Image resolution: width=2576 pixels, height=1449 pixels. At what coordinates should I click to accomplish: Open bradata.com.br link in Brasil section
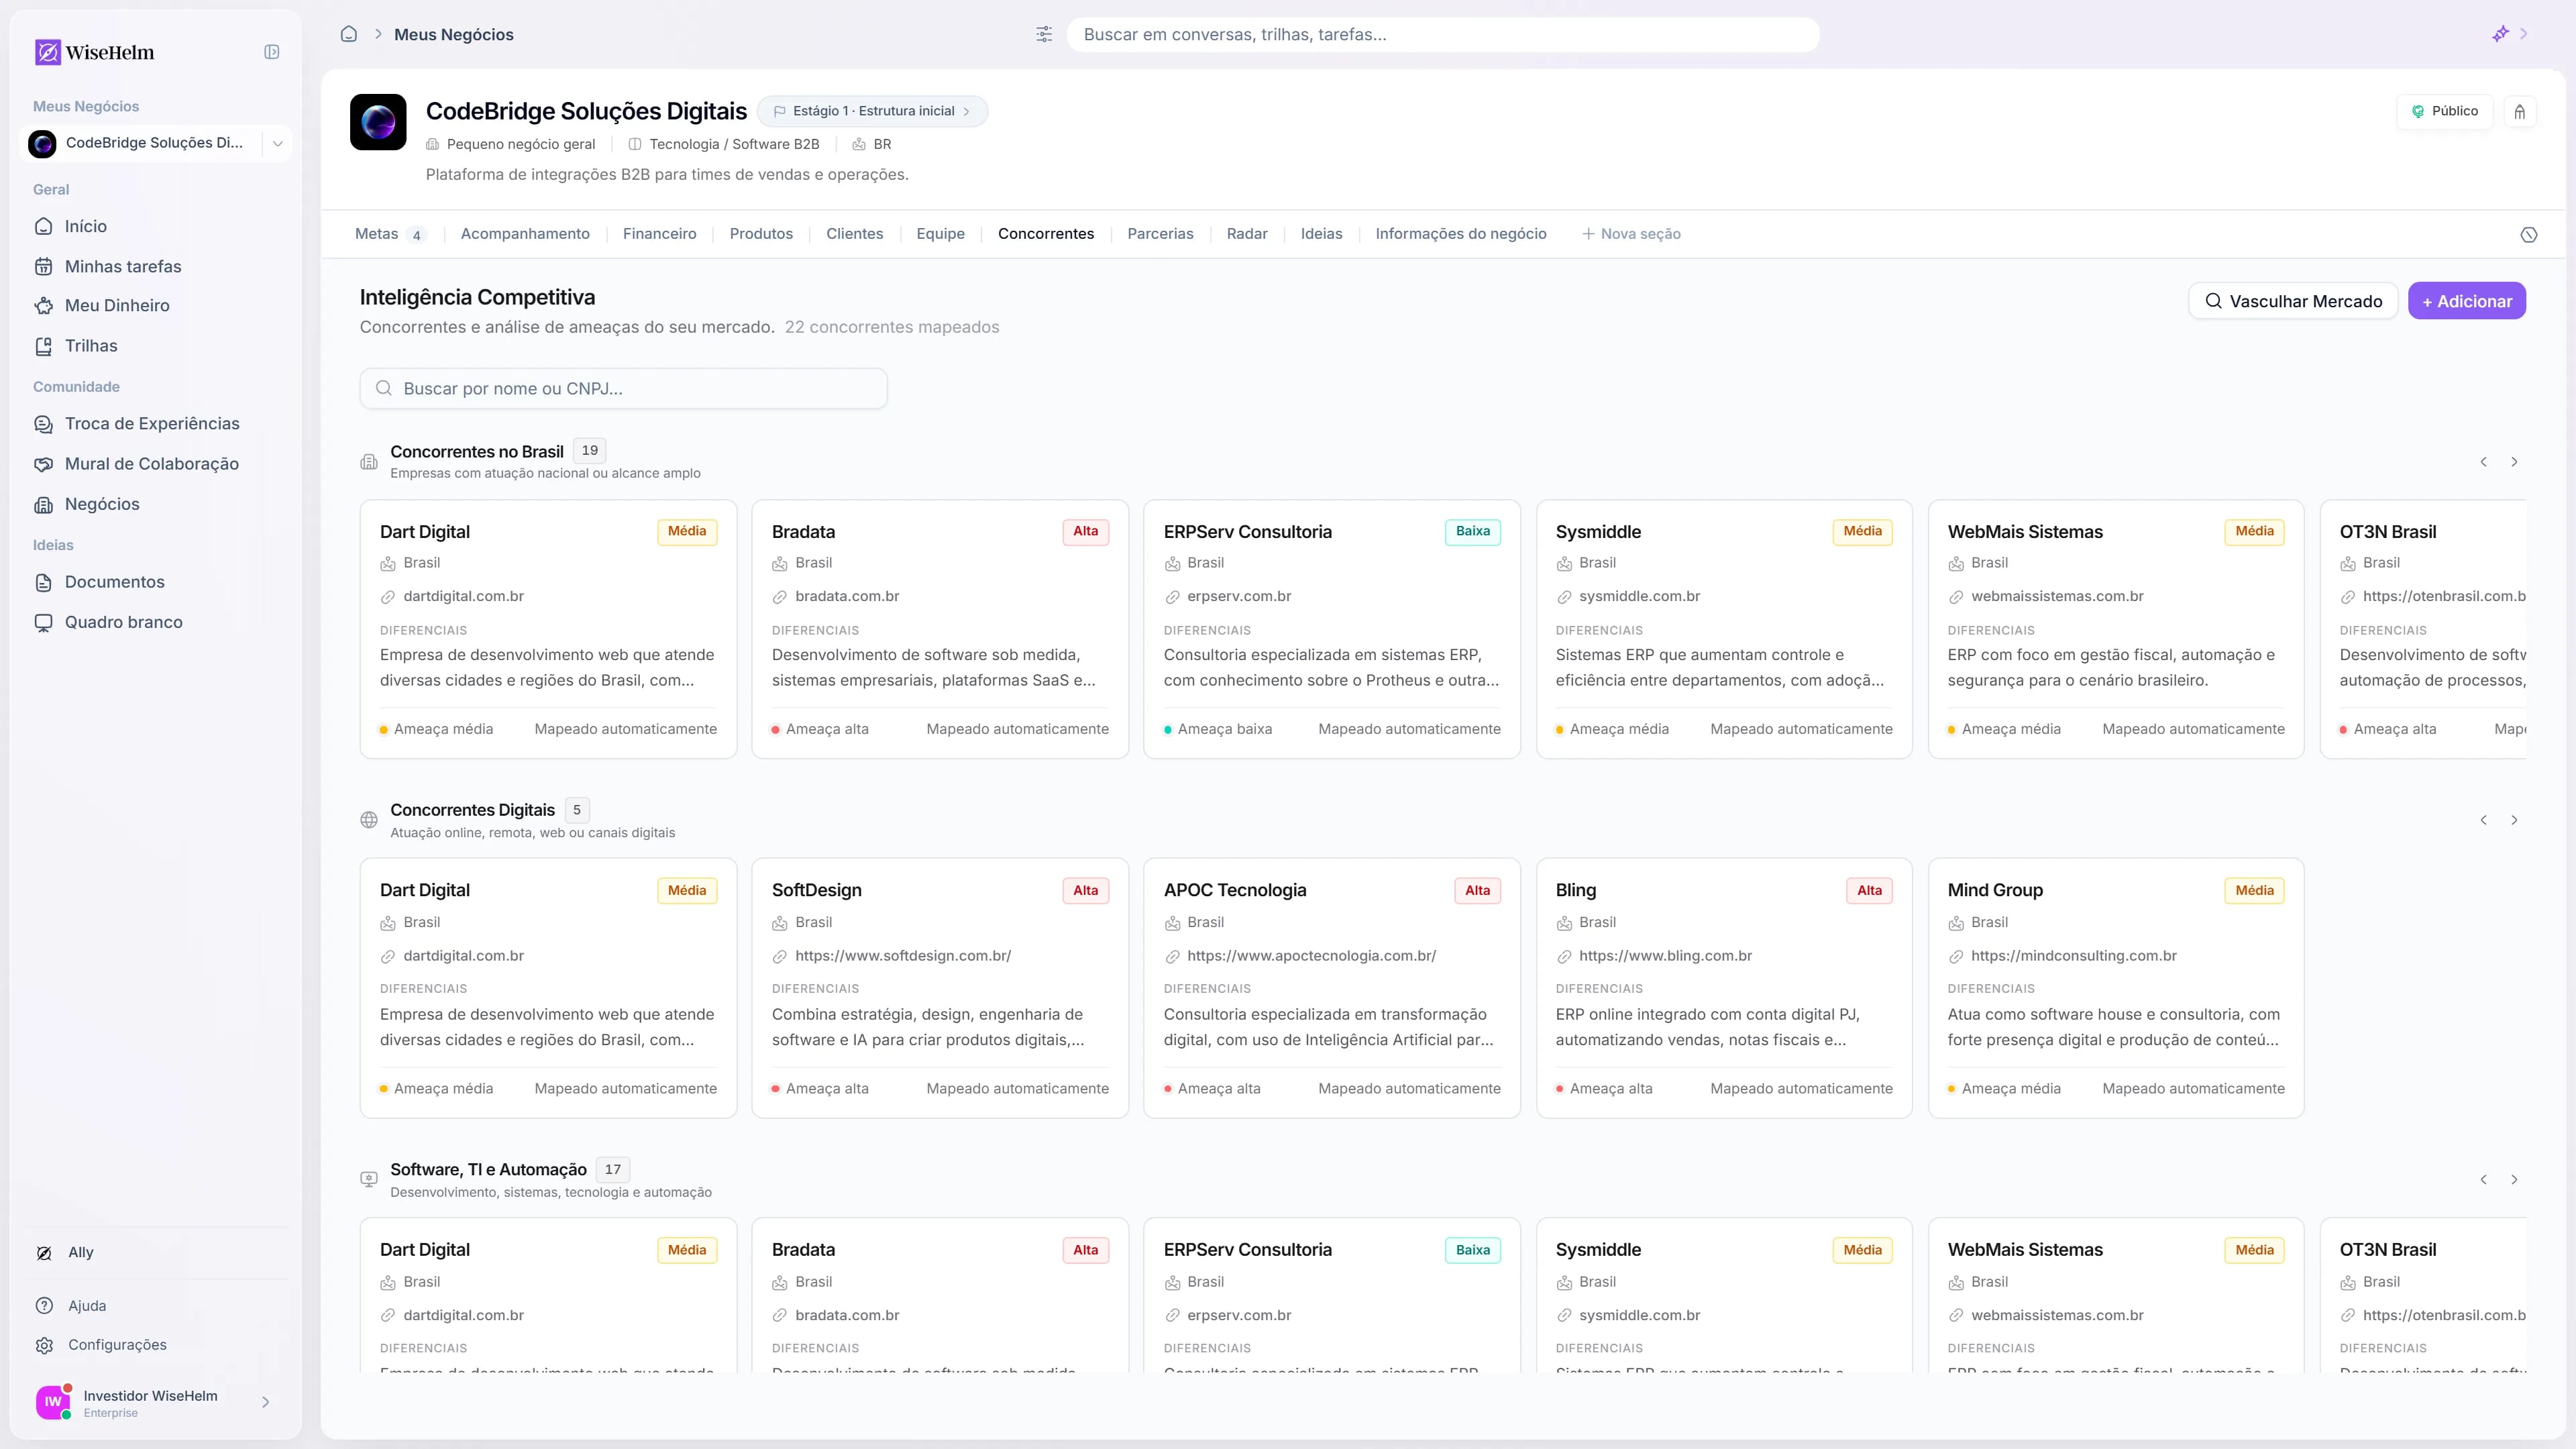coord(847,597)
